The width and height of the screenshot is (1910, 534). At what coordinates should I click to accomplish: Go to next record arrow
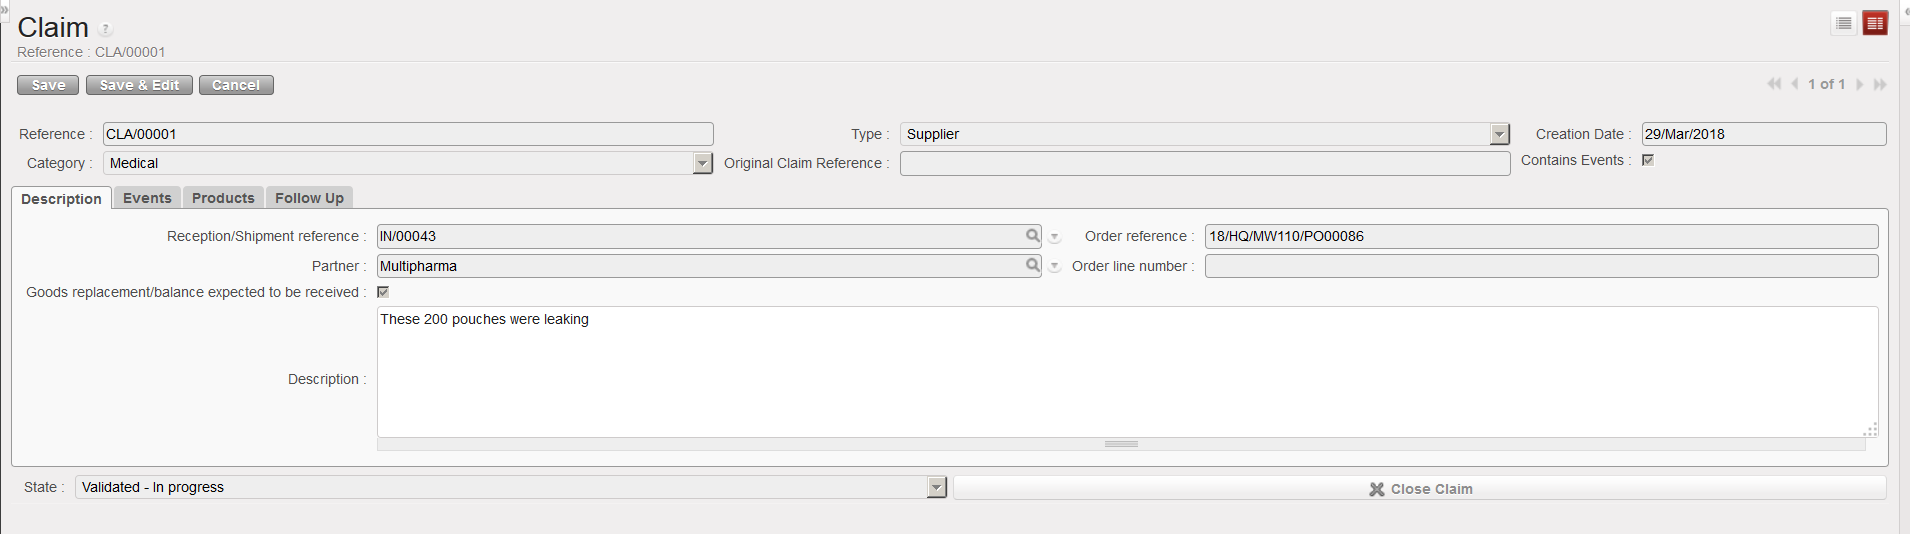(1860, 84)
